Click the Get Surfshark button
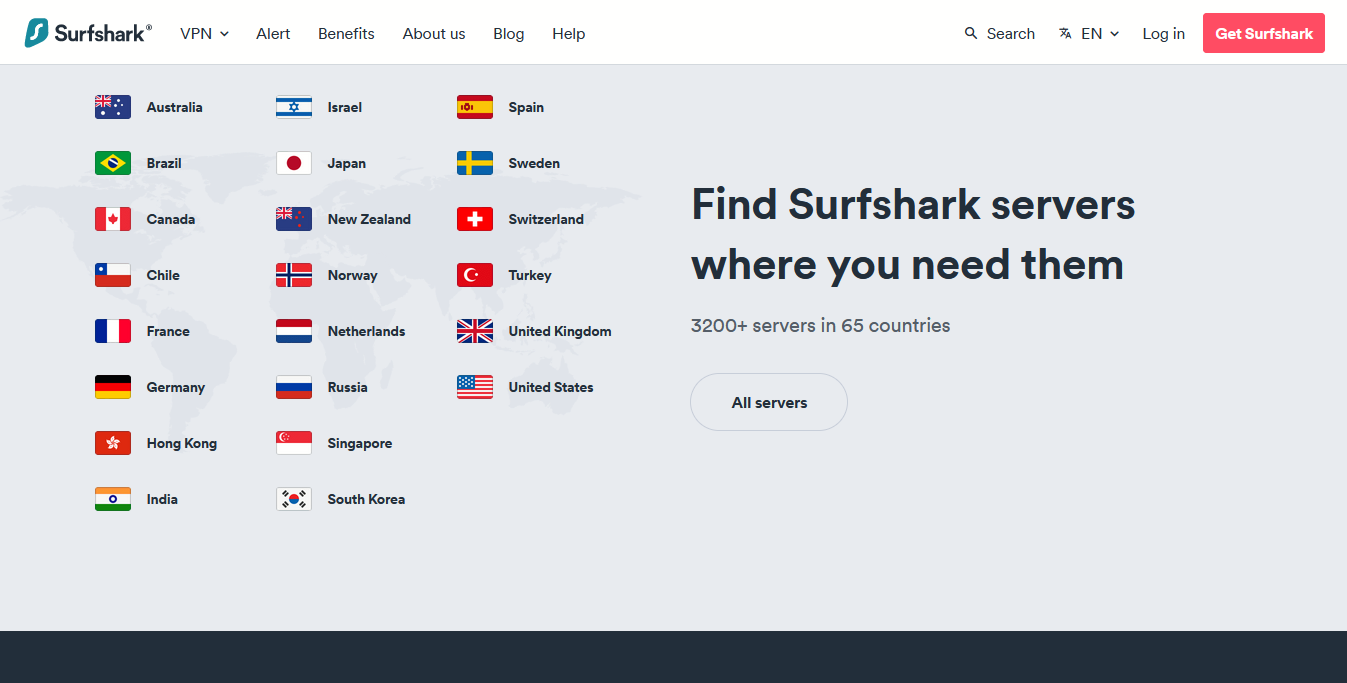This screenshot has height=683, width=1347. point(1264,33)
